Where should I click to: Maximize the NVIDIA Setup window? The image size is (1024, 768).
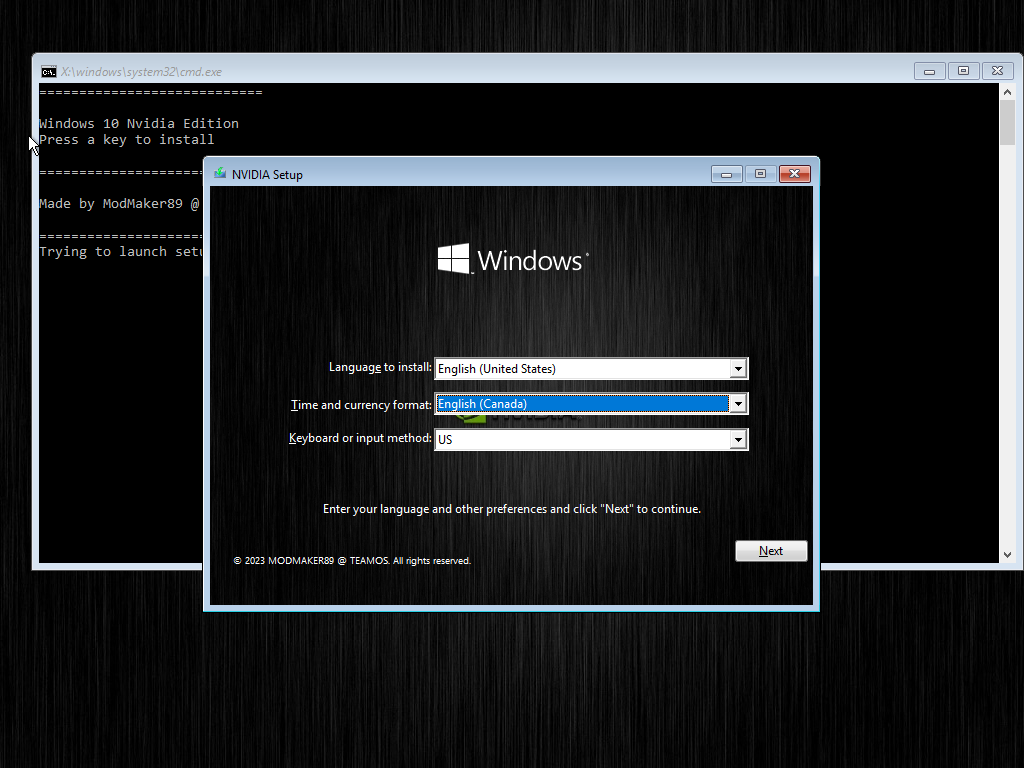point(760,174)
